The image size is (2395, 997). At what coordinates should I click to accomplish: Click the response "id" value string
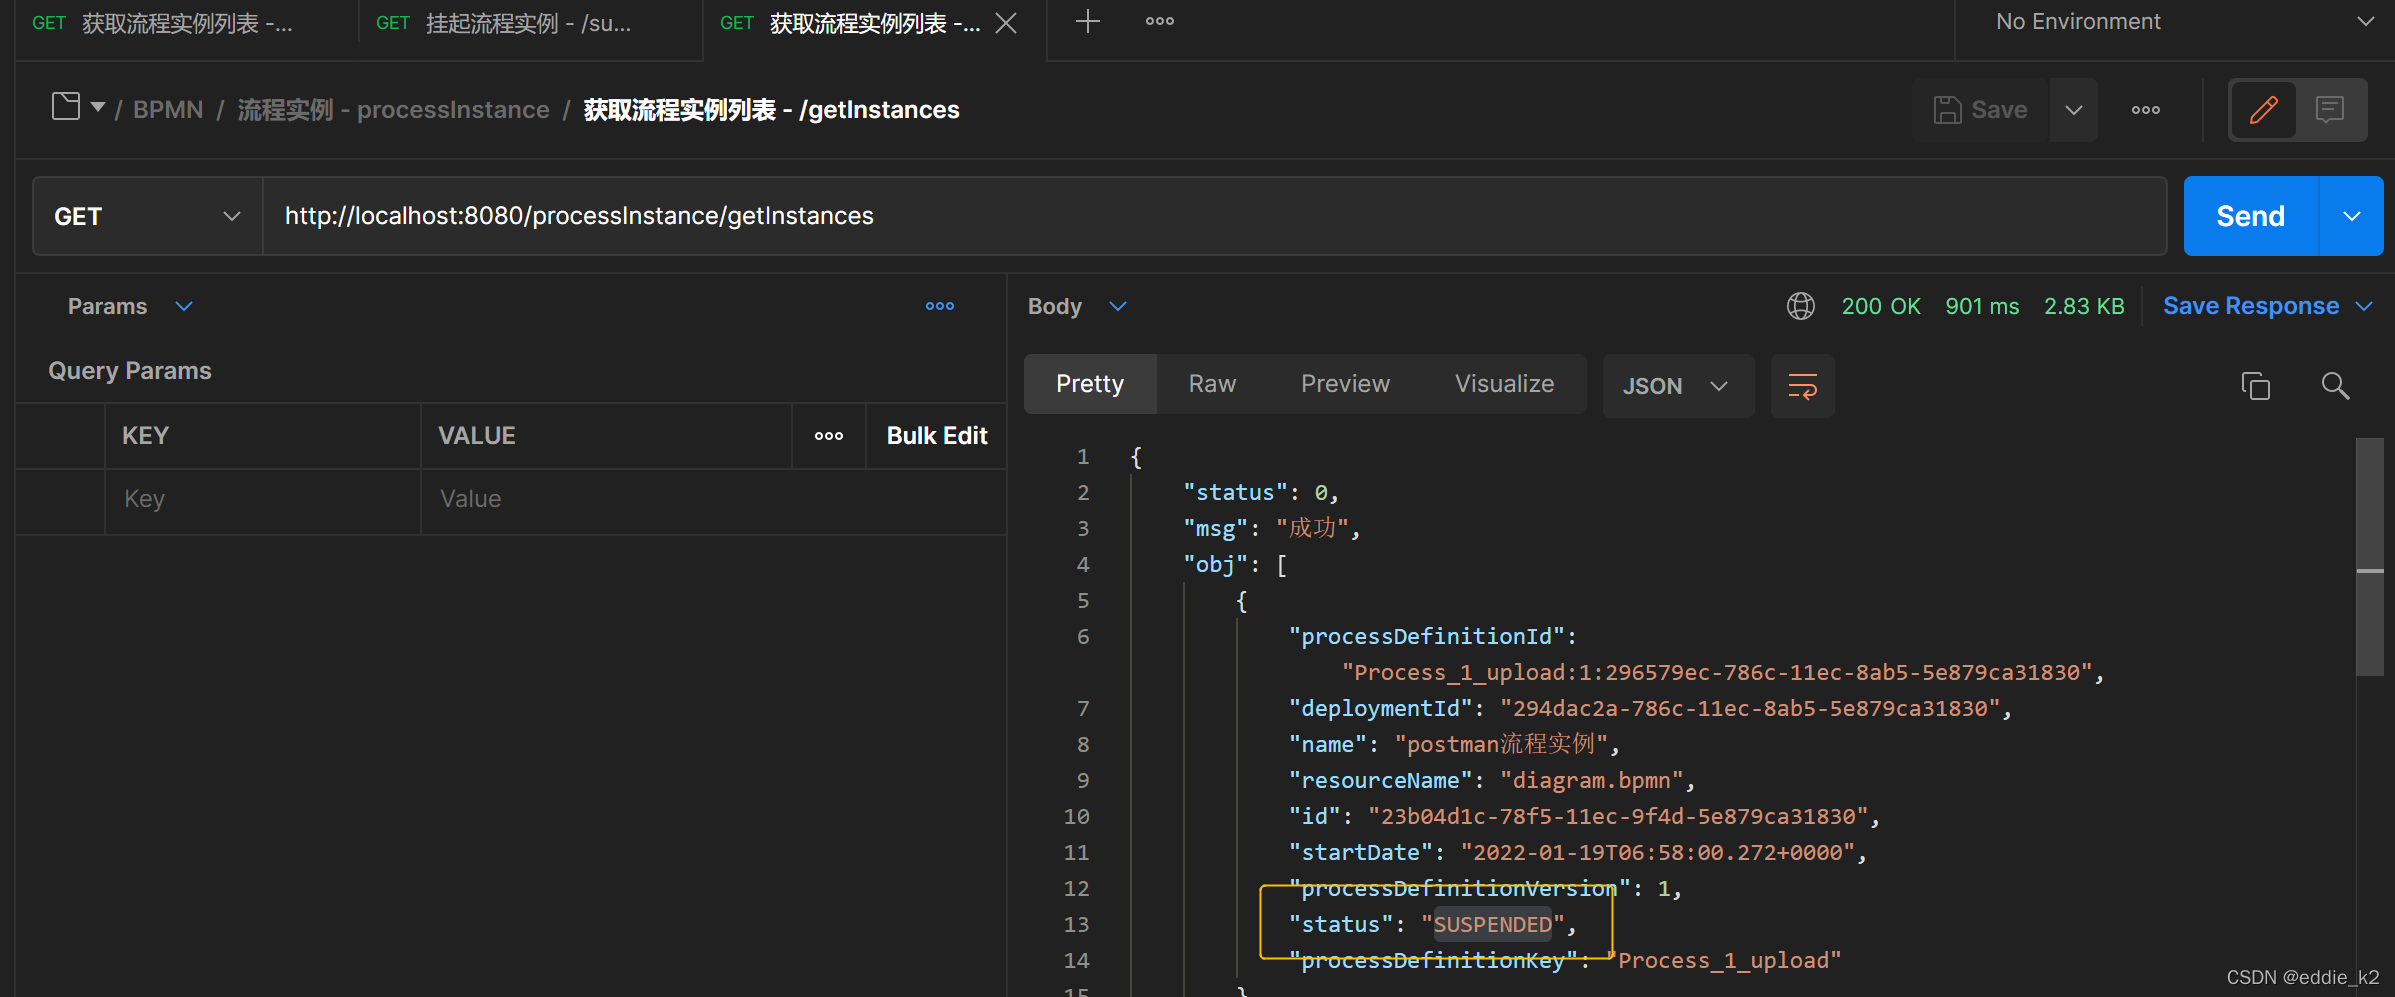(1618, 817)
